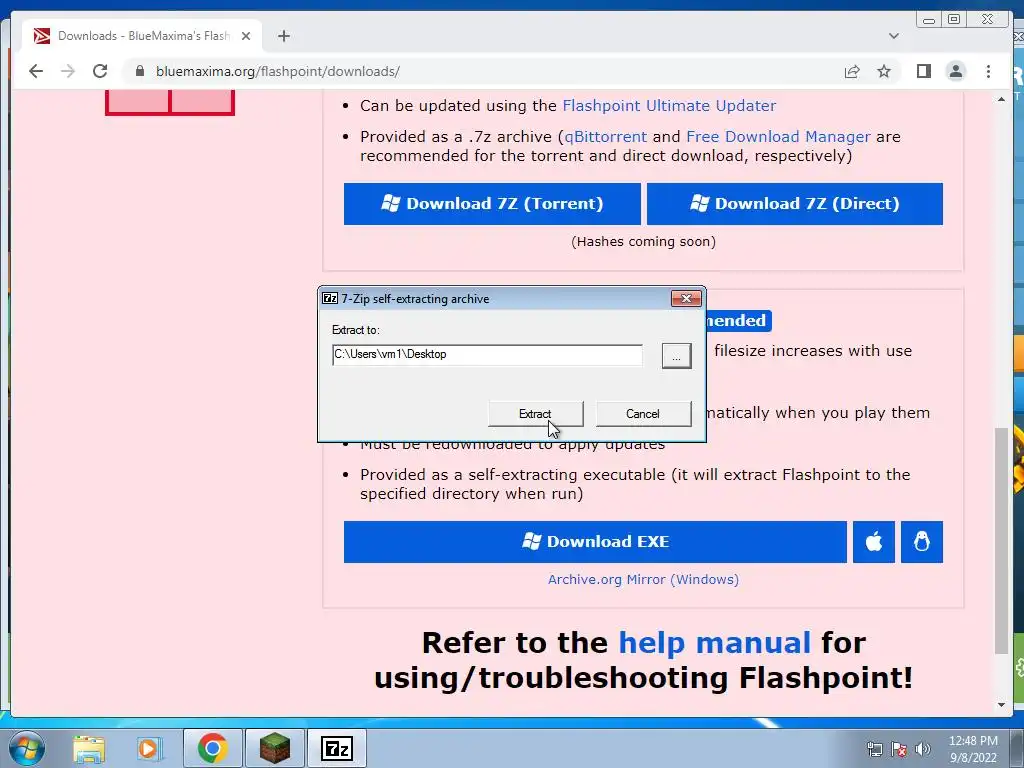Open the Action Center flag icon
This screenshot has height=768, width=1024.
(x=899, y=749)
